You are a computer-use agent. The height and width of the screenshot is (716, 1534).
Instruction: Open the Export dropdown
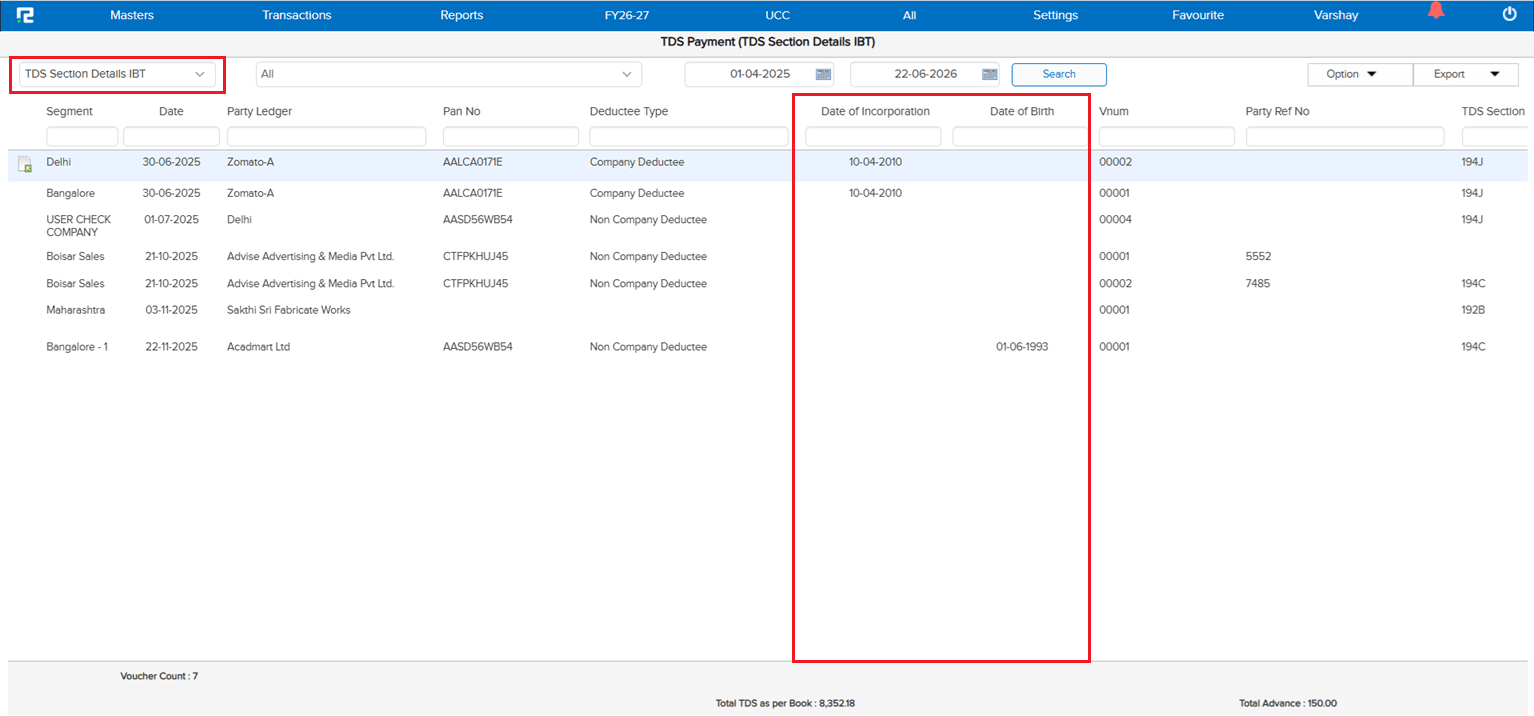[x=1466, y=74]
